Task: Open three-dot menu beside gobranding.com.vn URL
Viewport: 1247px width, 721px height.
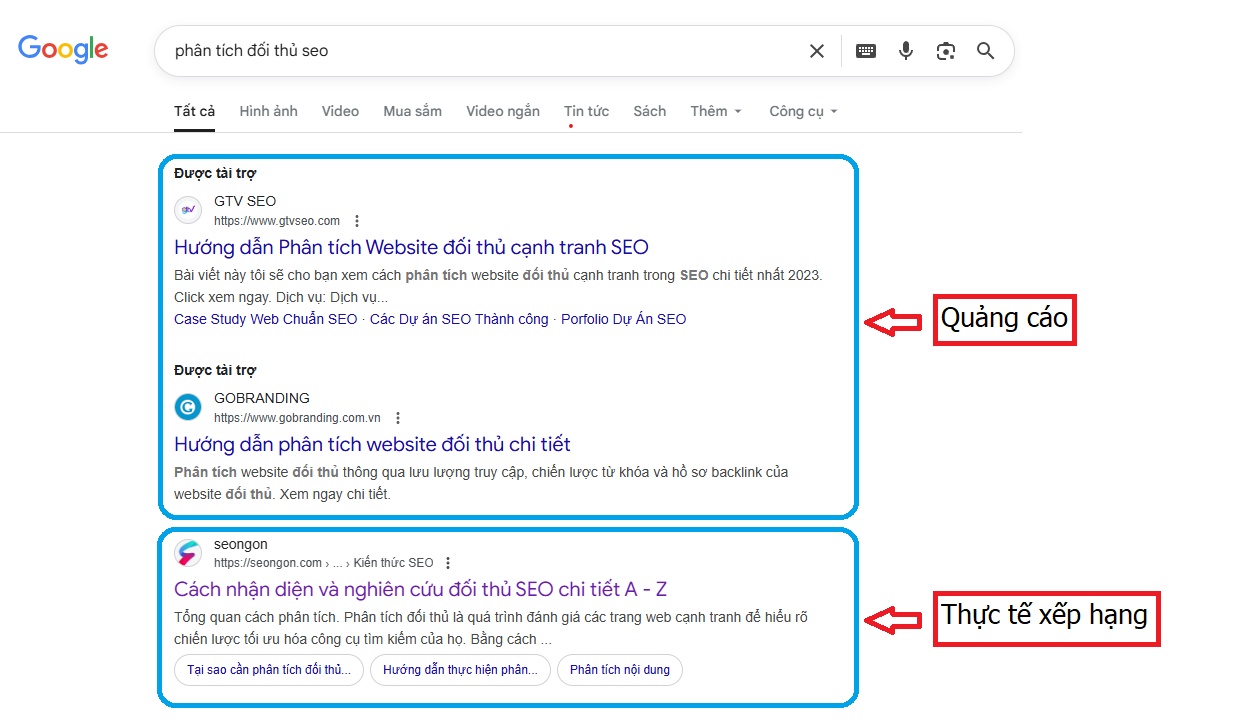Action: click(398, 418)
